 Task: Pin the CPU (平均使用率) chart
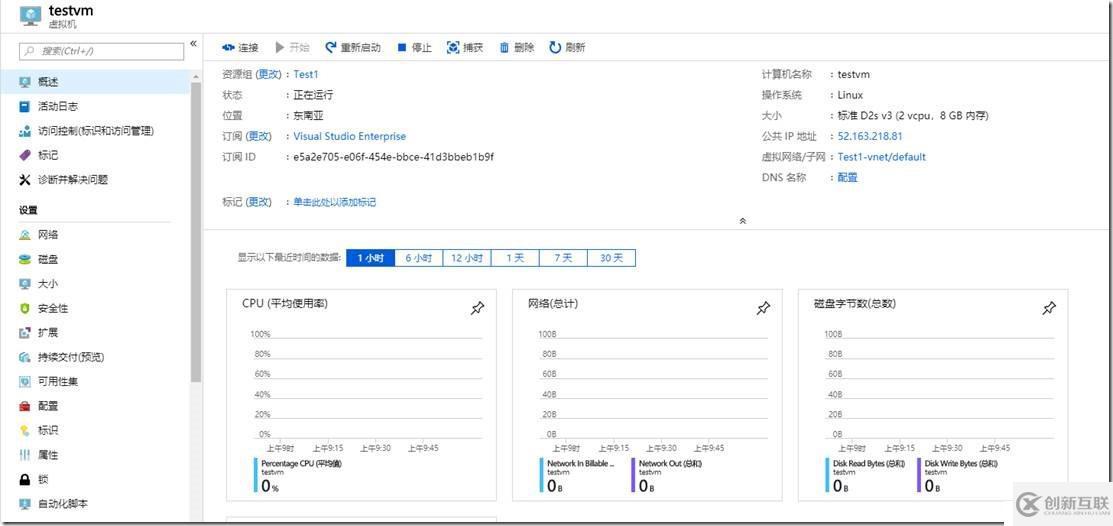pos(478,308)
